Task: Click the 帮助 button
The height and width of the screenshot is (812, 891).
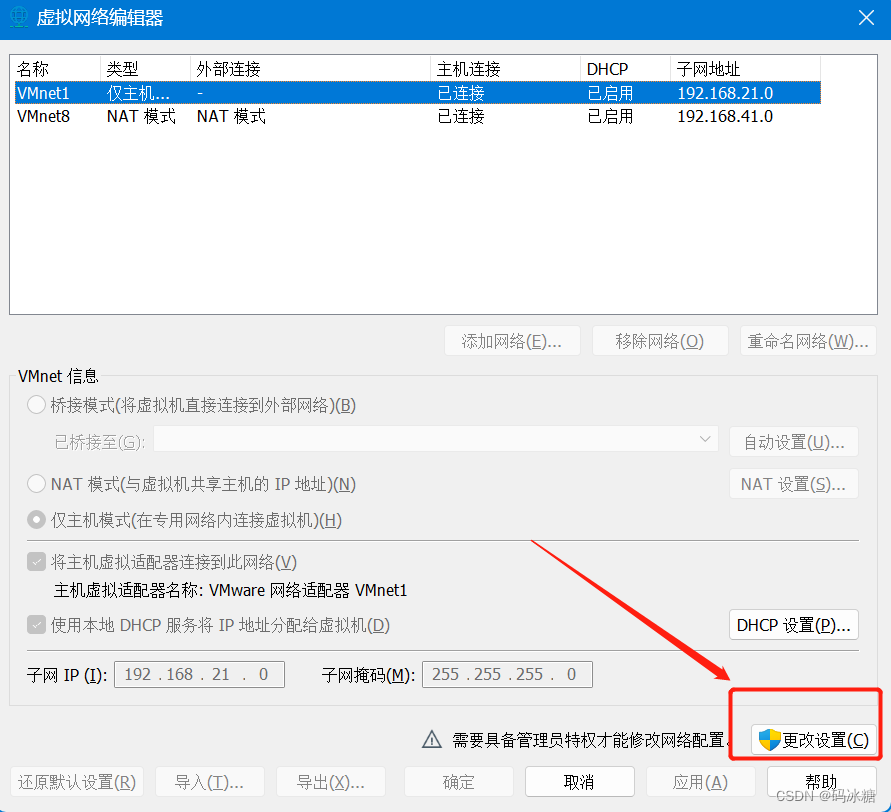Action: [822, 782]
